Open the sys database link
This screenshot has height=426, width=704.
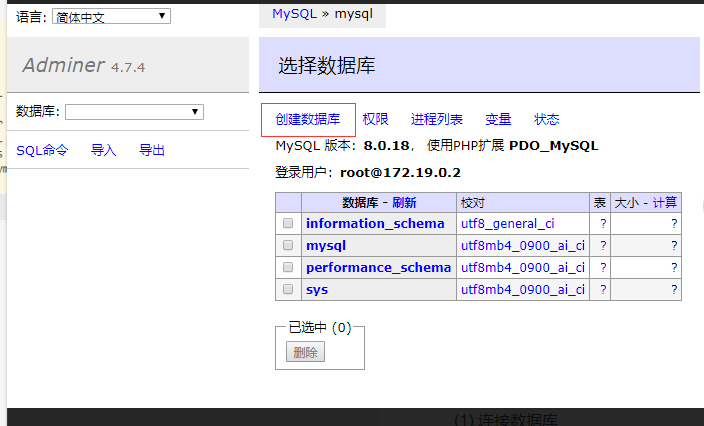tap(317, 290)
